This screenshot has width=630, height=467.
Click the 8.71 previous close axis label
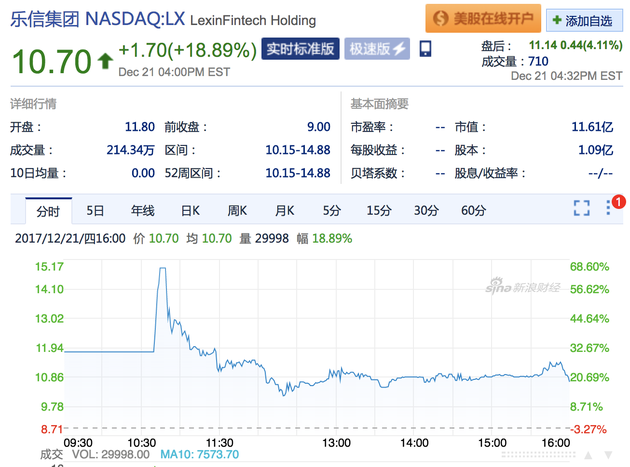tap(52, 429)
